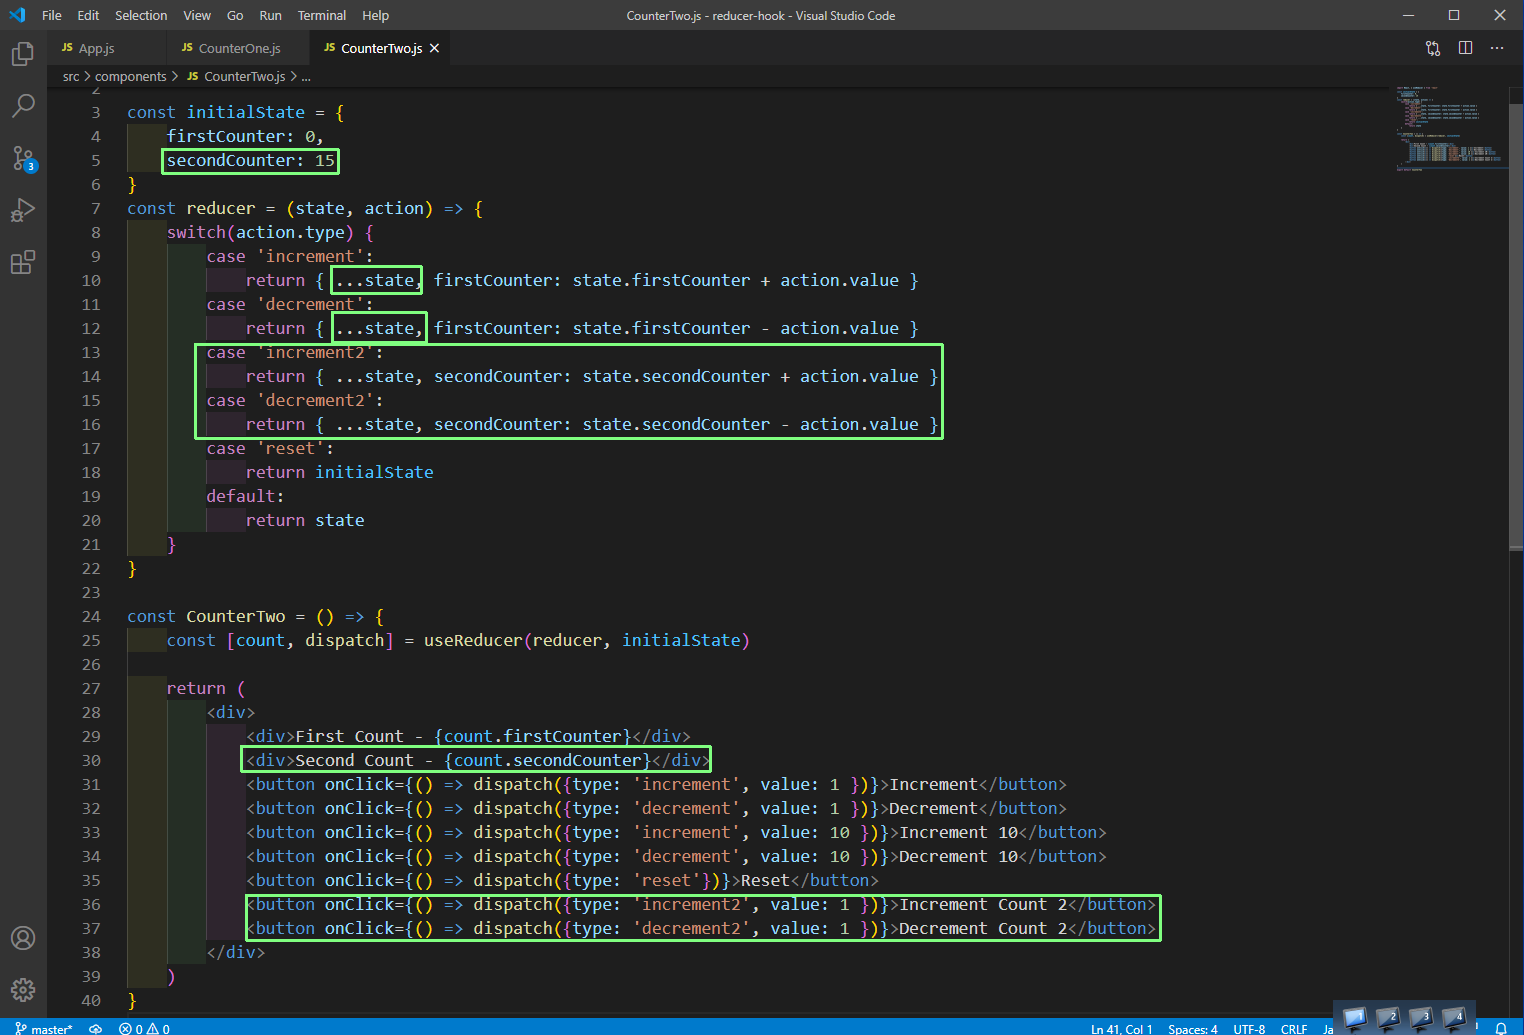Open the notifications bell icon
The width and height of the screenshot is (1524, 1035).
pyautogui.click(x=1501, y=1028)
